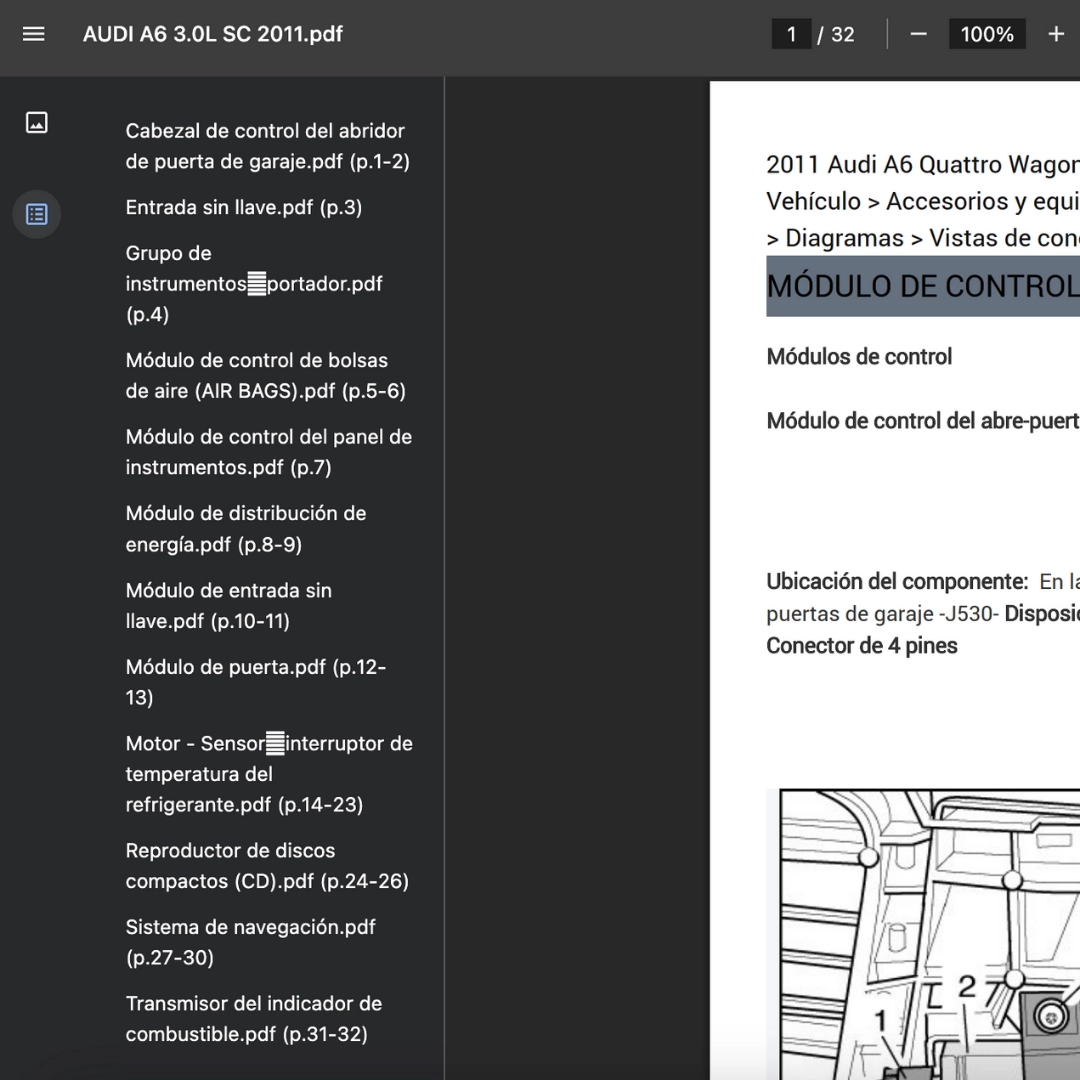Click the 100% zoom level field
The height and width of the screenshot is (1080, 1080).
(x=987, y=34)
